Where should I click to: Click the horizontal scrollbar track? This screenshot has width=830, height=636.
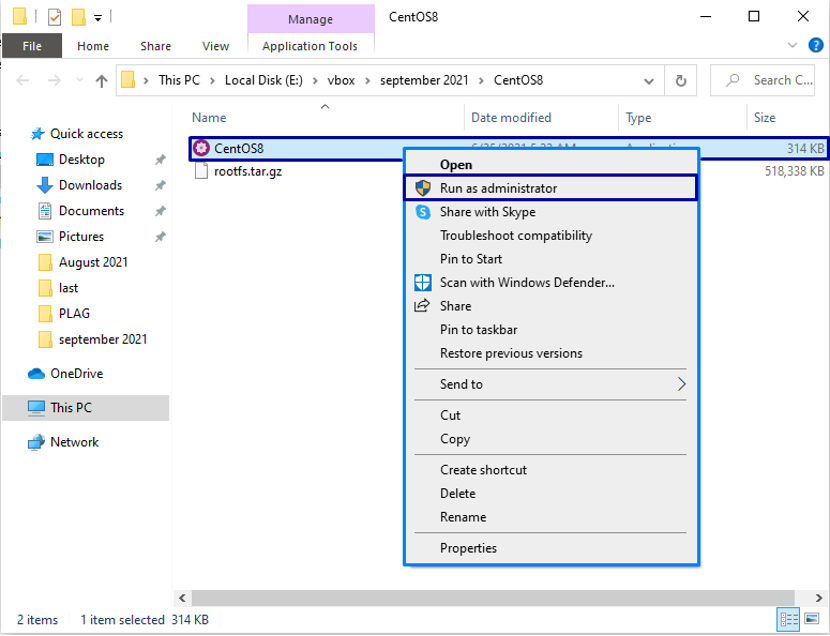point(493,598)
